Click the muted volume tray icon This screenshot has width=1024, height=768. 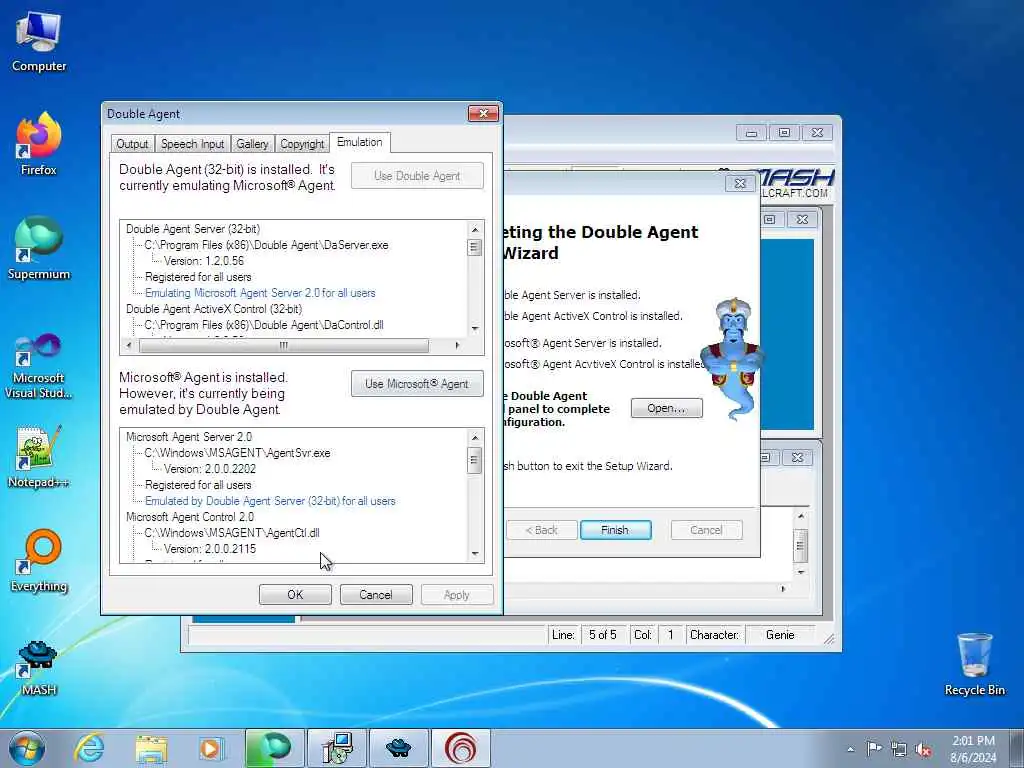[923, 749]
